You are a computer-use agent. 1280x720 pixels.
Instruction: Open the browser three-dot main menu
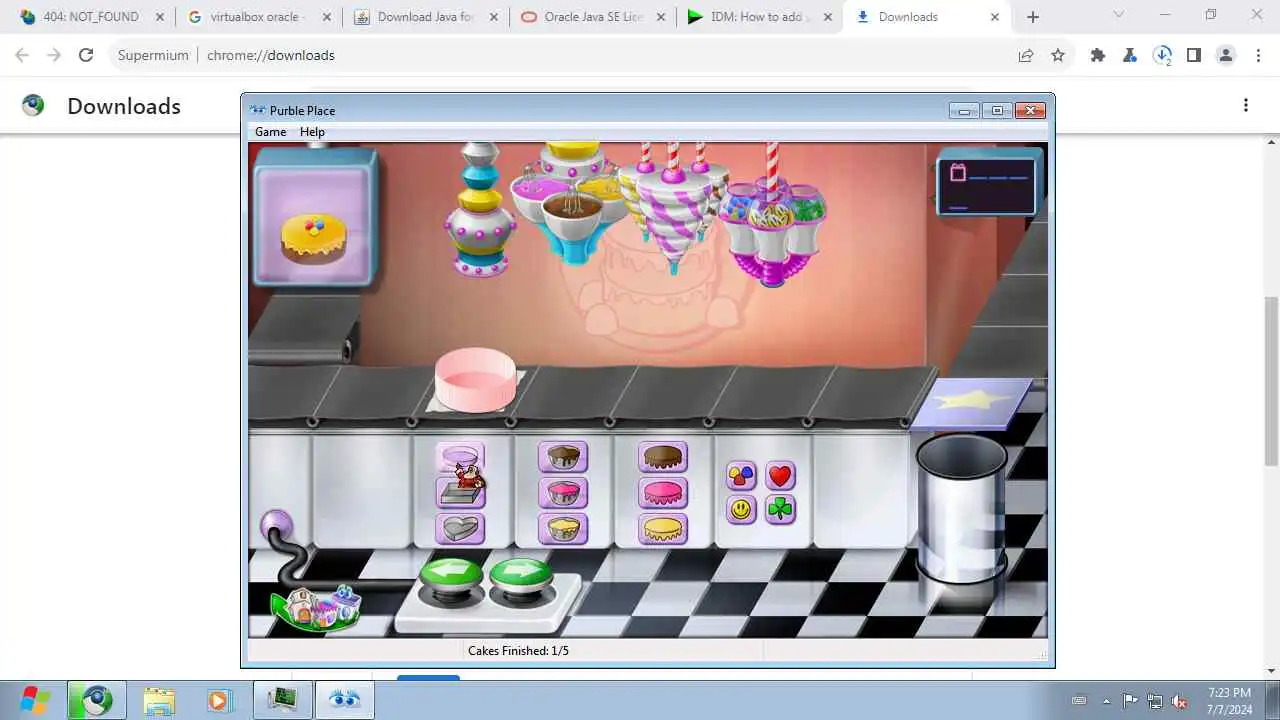1258,55
